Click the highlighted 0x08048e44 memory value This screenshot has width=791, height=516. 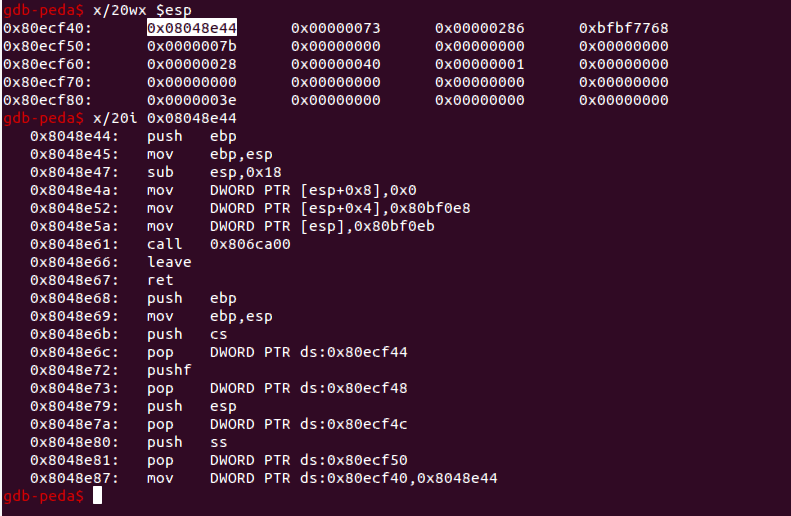coord(192,28)
